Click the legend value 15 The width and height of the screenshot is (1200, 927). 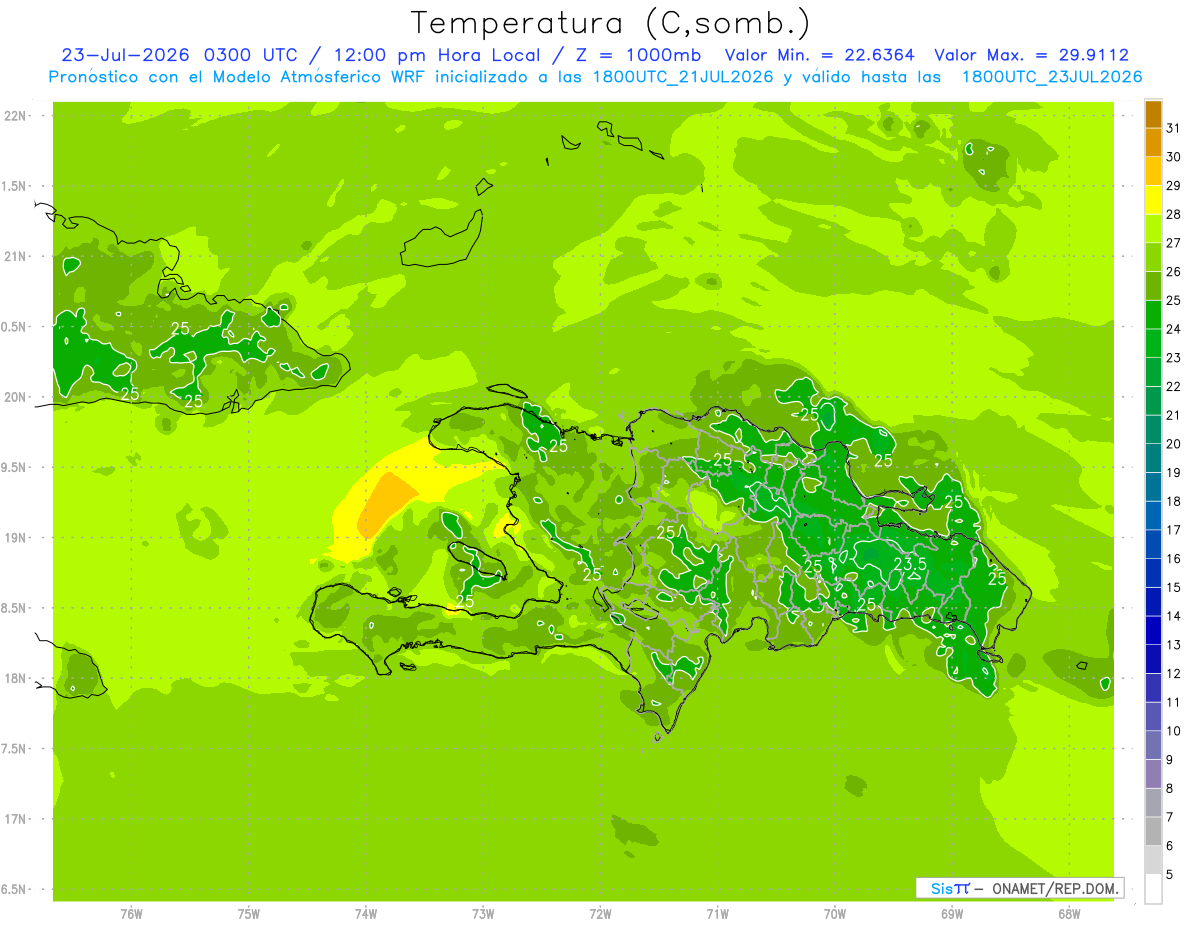coord(1173,587)
